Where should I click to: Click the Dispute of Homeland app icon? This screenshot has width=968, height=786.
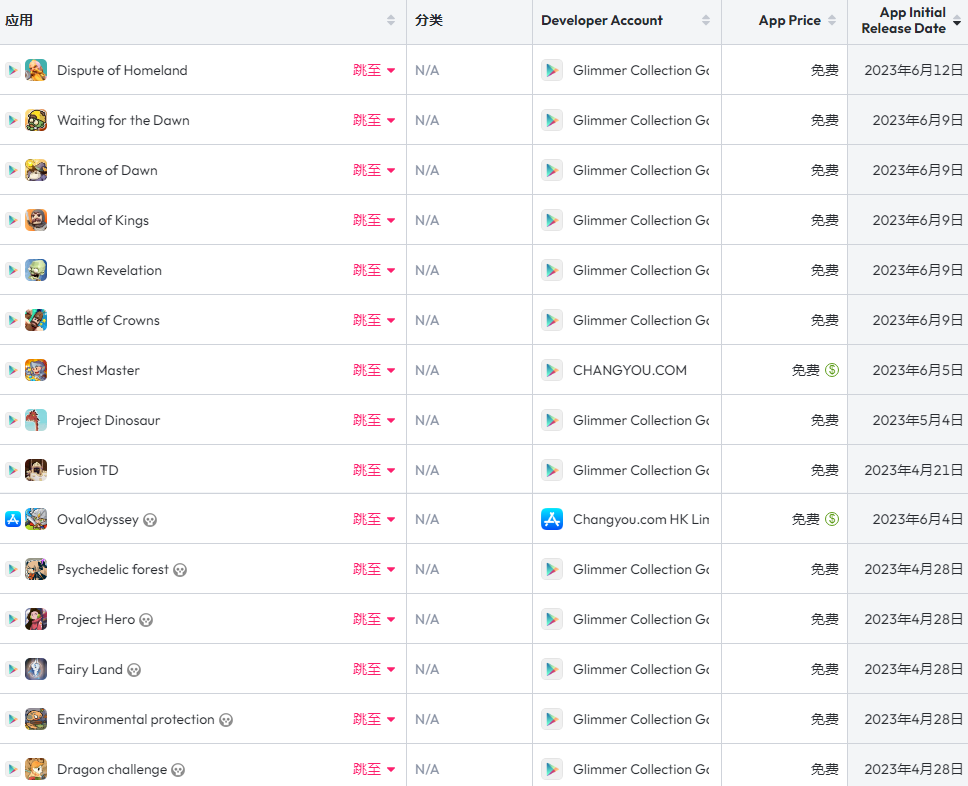point(36,70)
